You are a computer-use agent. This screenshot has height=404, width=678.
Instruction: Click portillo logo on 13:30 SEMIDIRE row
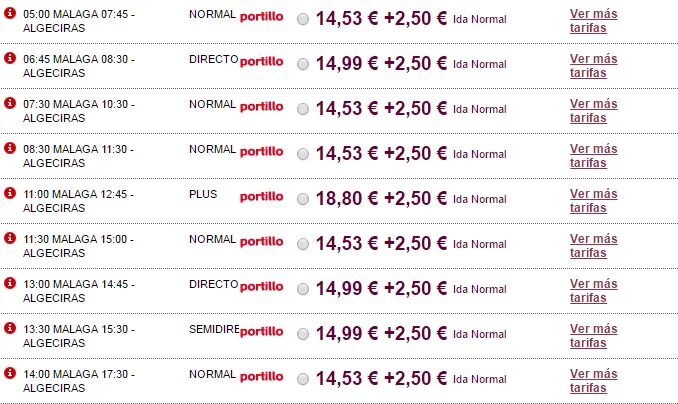tap(262, 332)
